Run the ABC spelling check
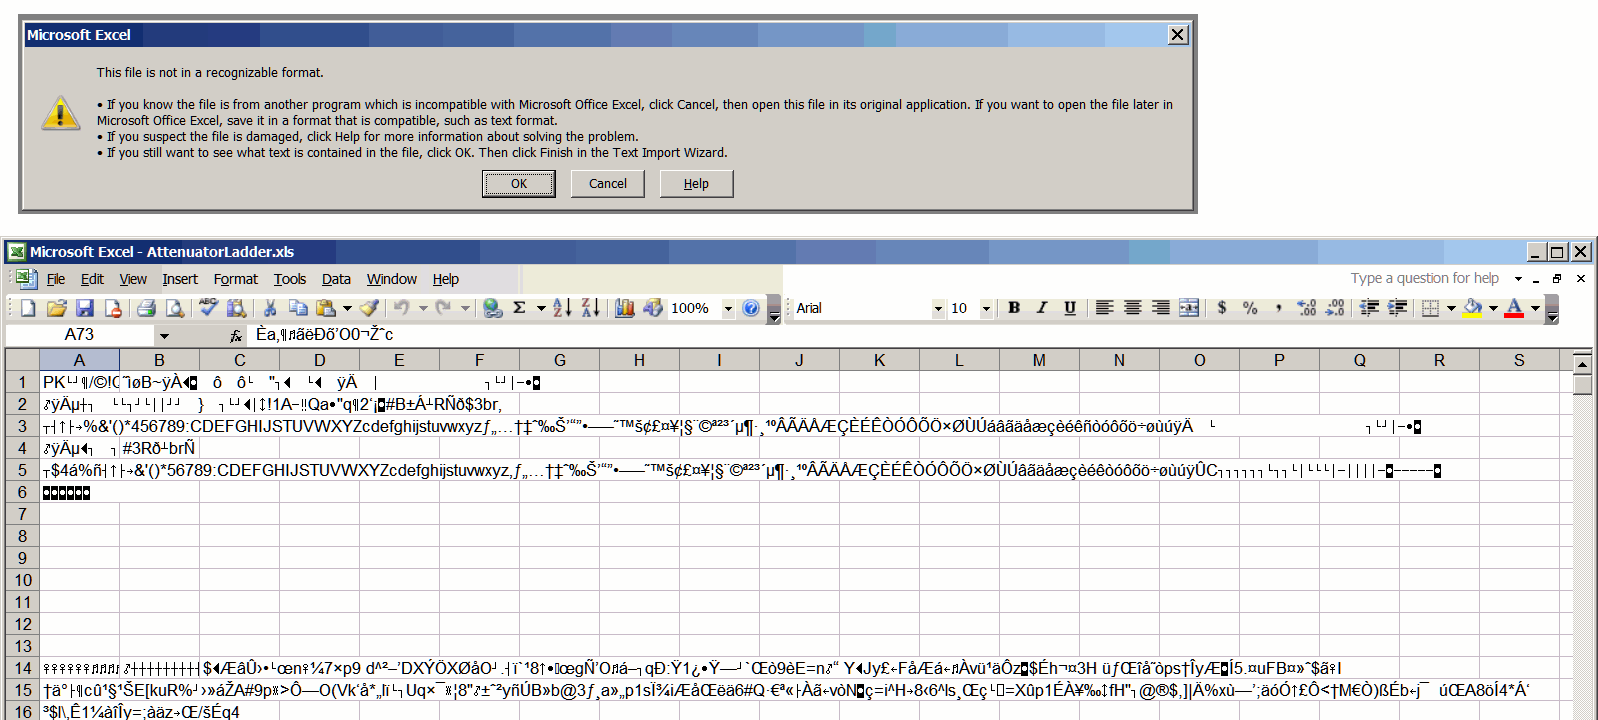Image resolution: width=1598 pixels, height=720 pixels. pyautogui.click(x=208, y=308)
